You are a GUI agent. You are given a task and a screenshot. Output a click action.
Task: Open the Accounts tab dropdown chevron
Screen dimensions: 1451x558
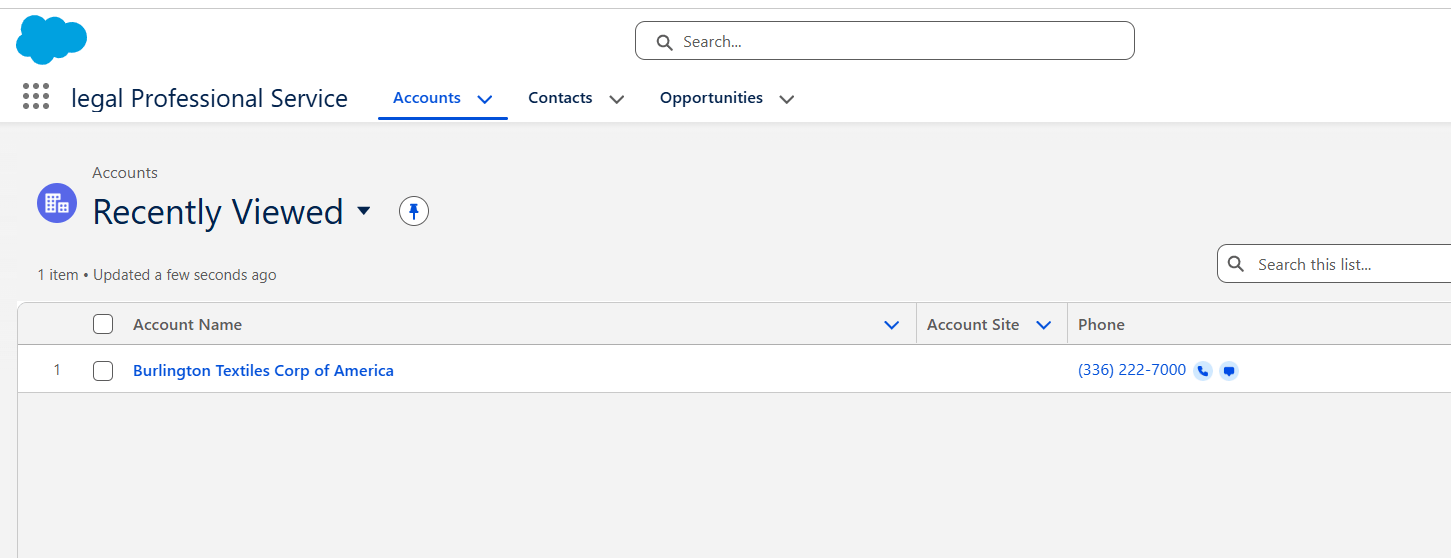pyautogui.click(x=485, y=99)
